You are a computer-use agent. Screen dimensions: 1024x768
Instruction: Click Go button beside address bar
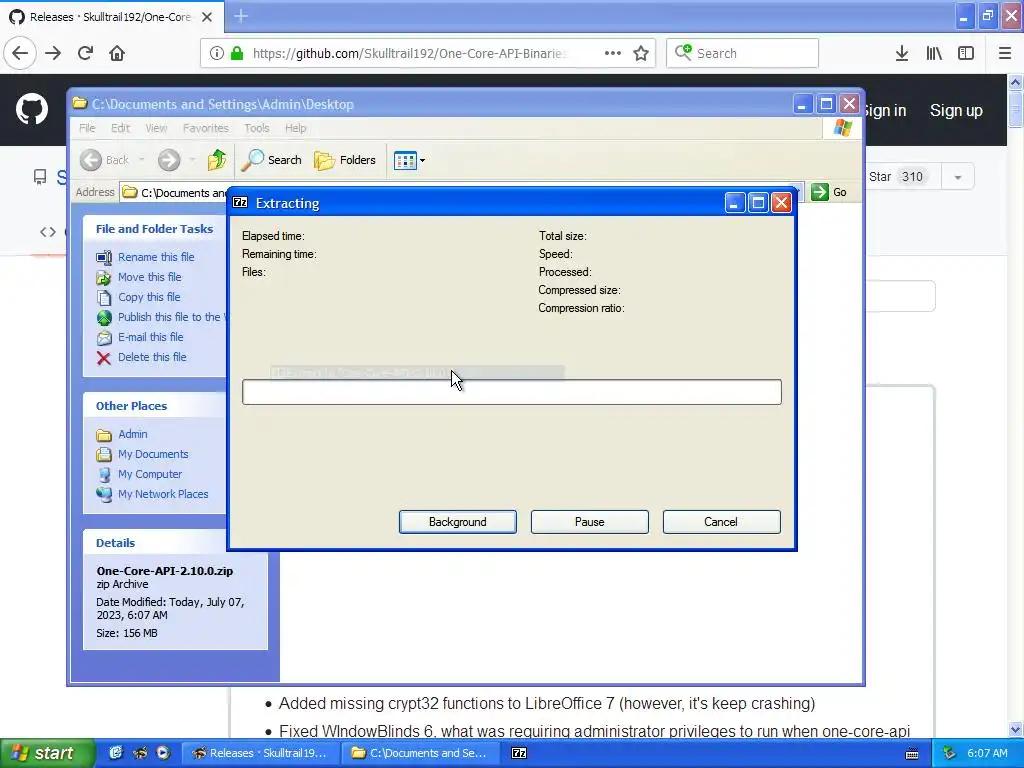point(829,192)
